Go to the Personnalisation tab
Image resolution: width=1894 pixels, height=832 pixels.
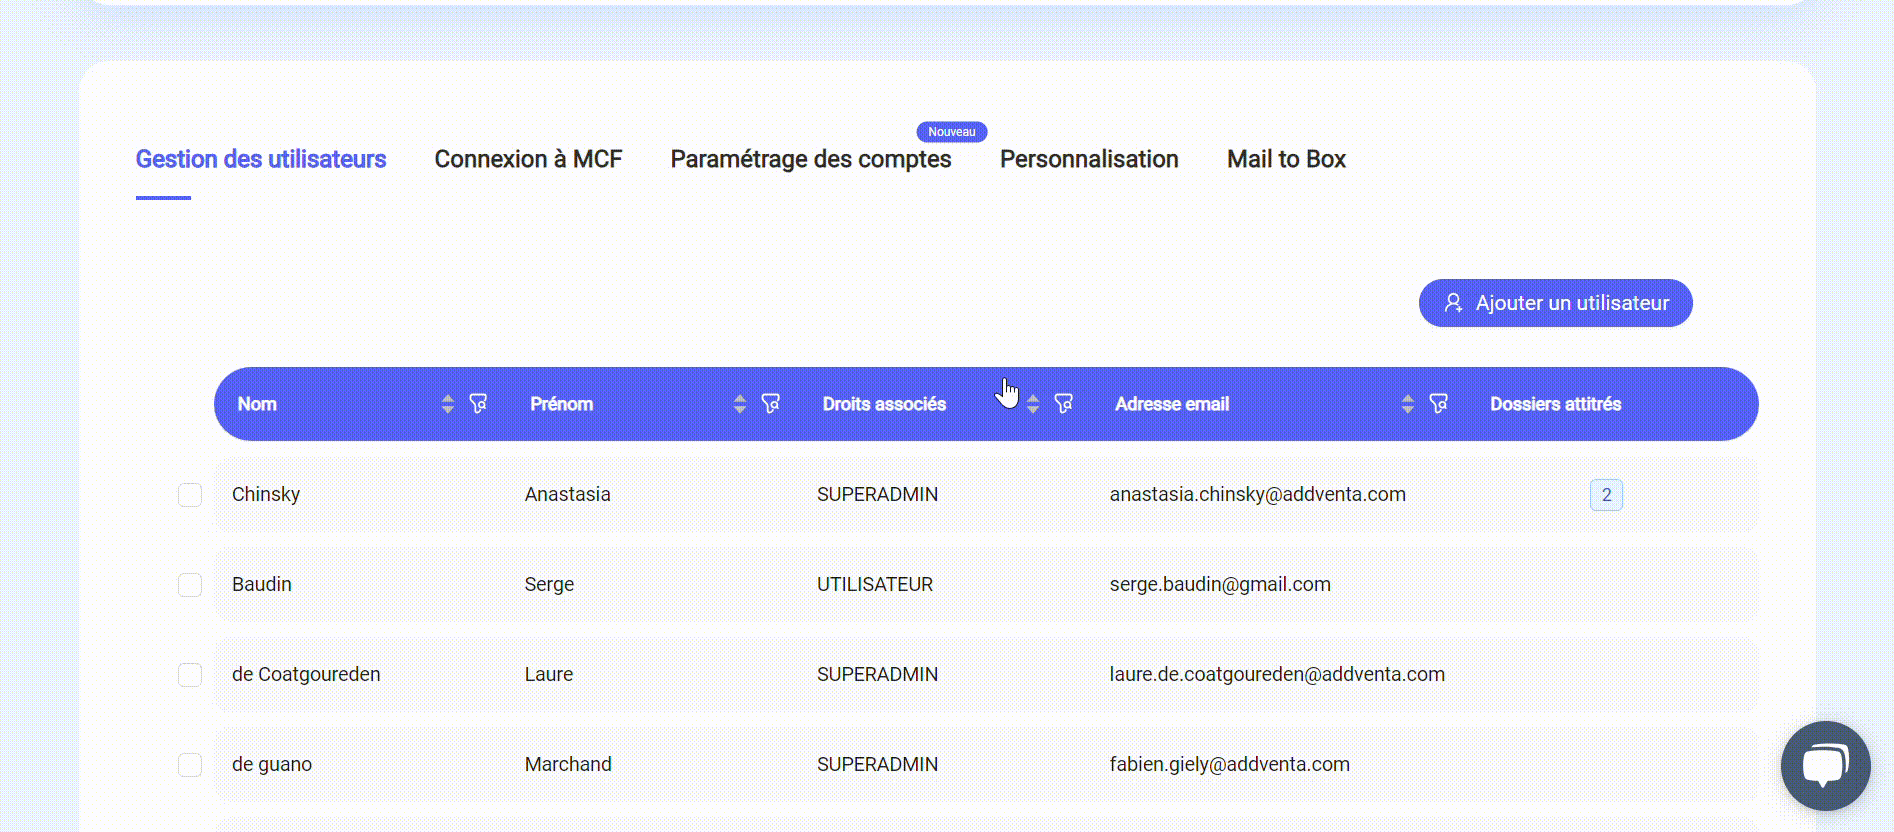1089,160
